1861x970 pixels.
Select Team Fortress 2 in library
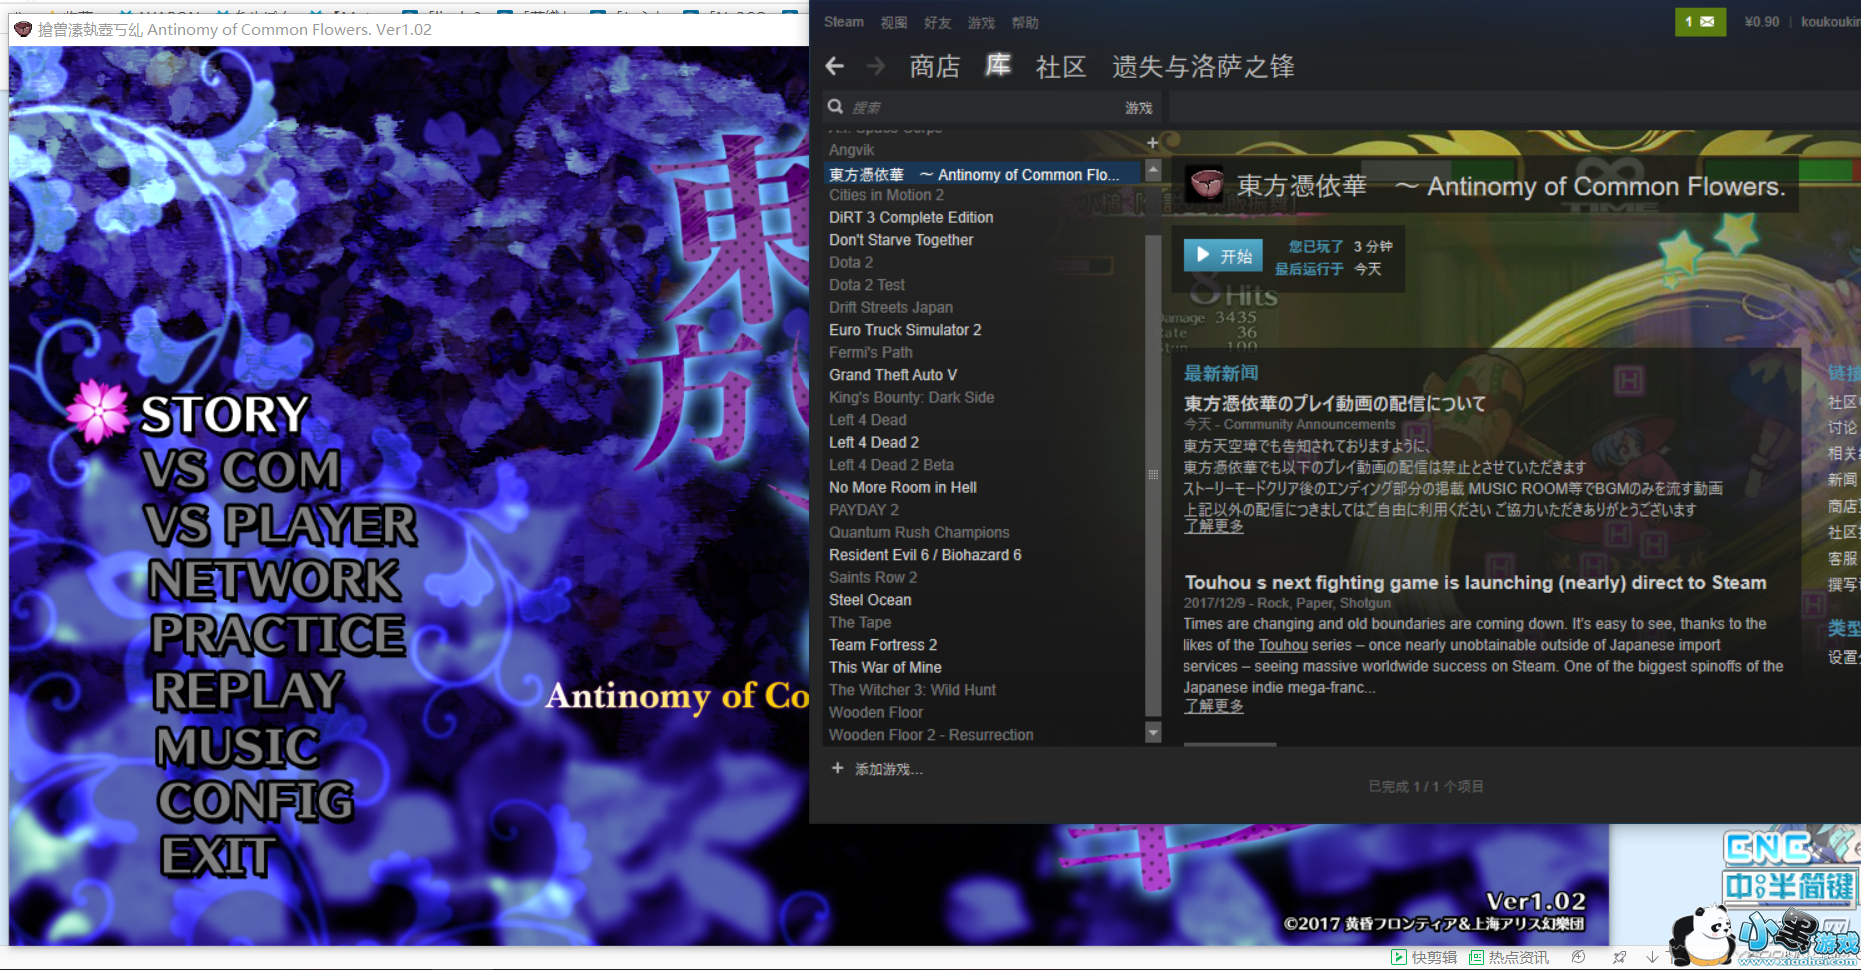883,645
